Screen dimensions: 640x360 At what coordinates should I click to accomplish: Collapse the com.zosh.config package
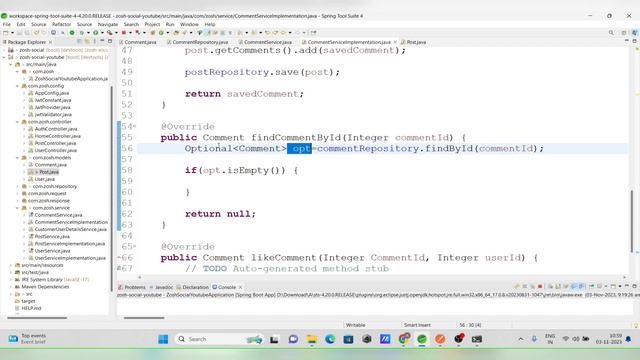[x=18, y=86]
